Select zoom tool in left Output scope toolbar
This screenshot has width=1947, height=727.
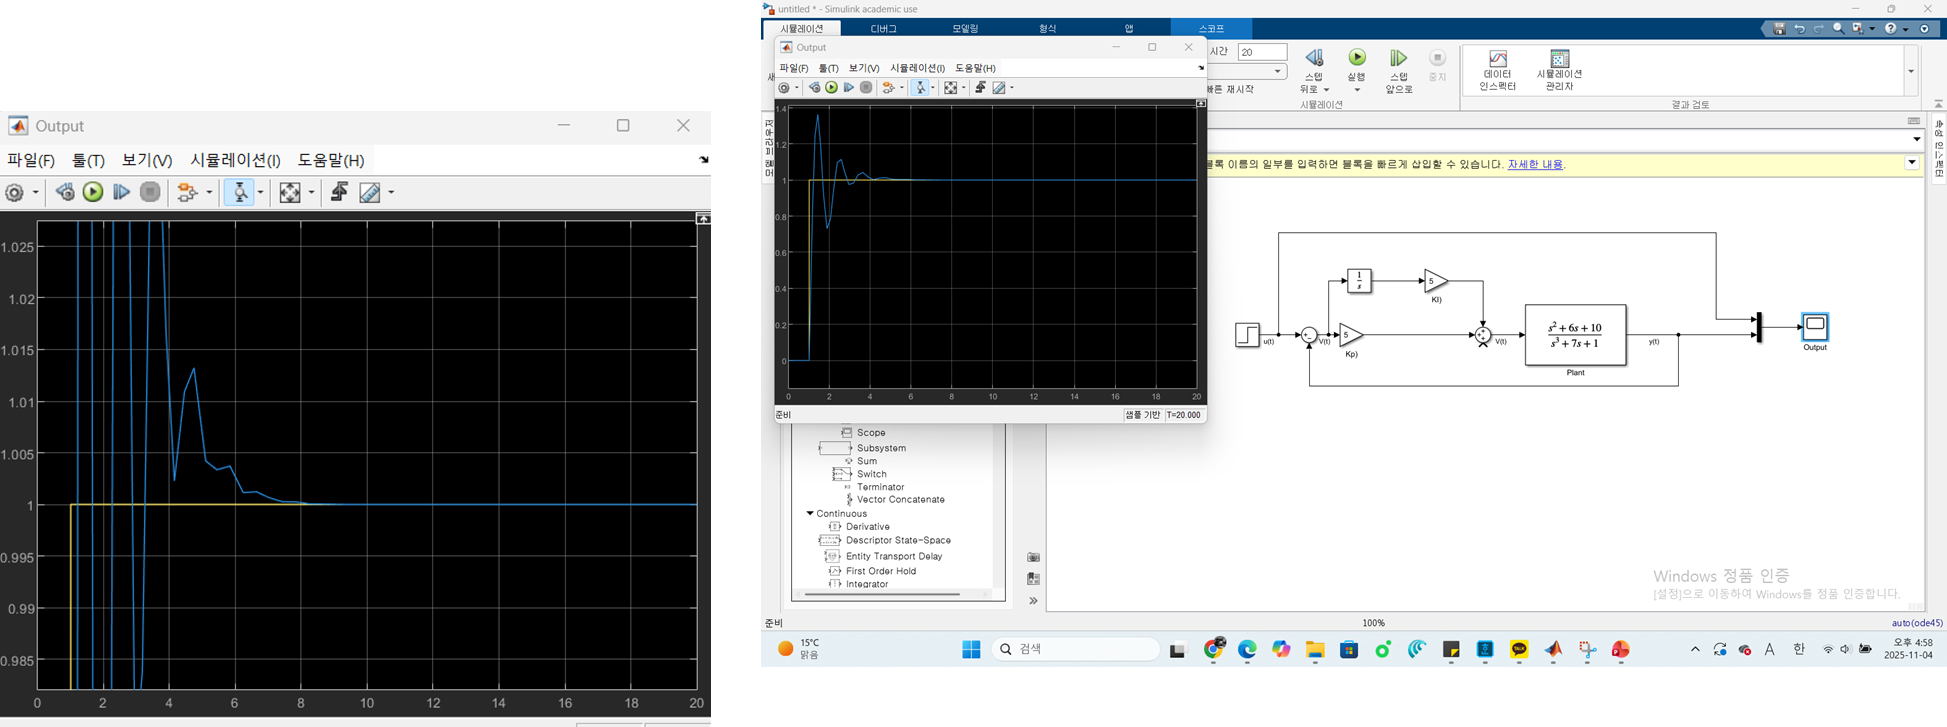(240, 192)
